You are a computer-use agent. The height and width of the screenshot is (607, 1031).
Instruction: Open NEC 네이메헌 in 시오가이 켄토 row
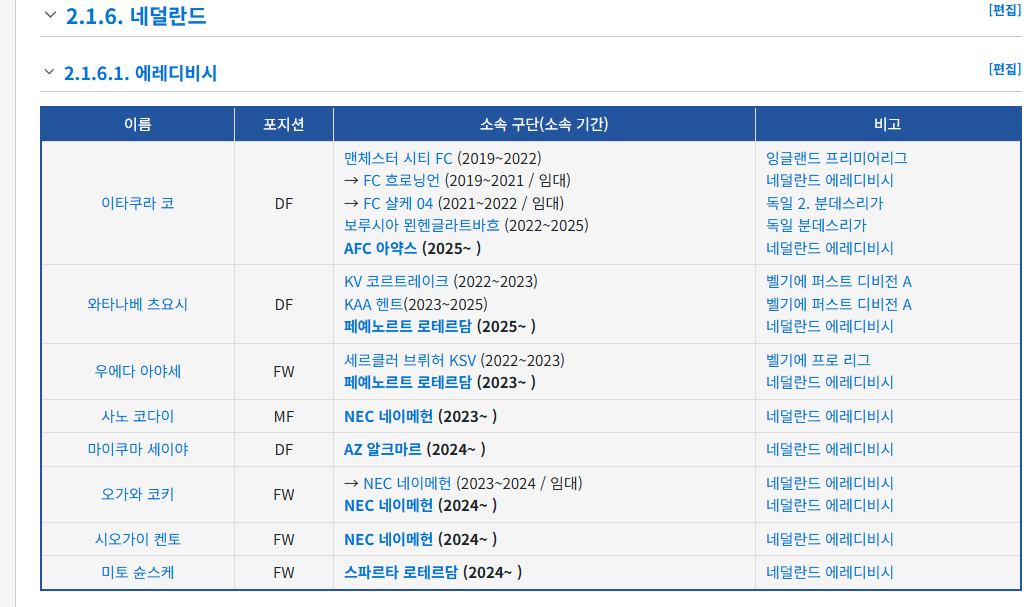tap(389, 539)
